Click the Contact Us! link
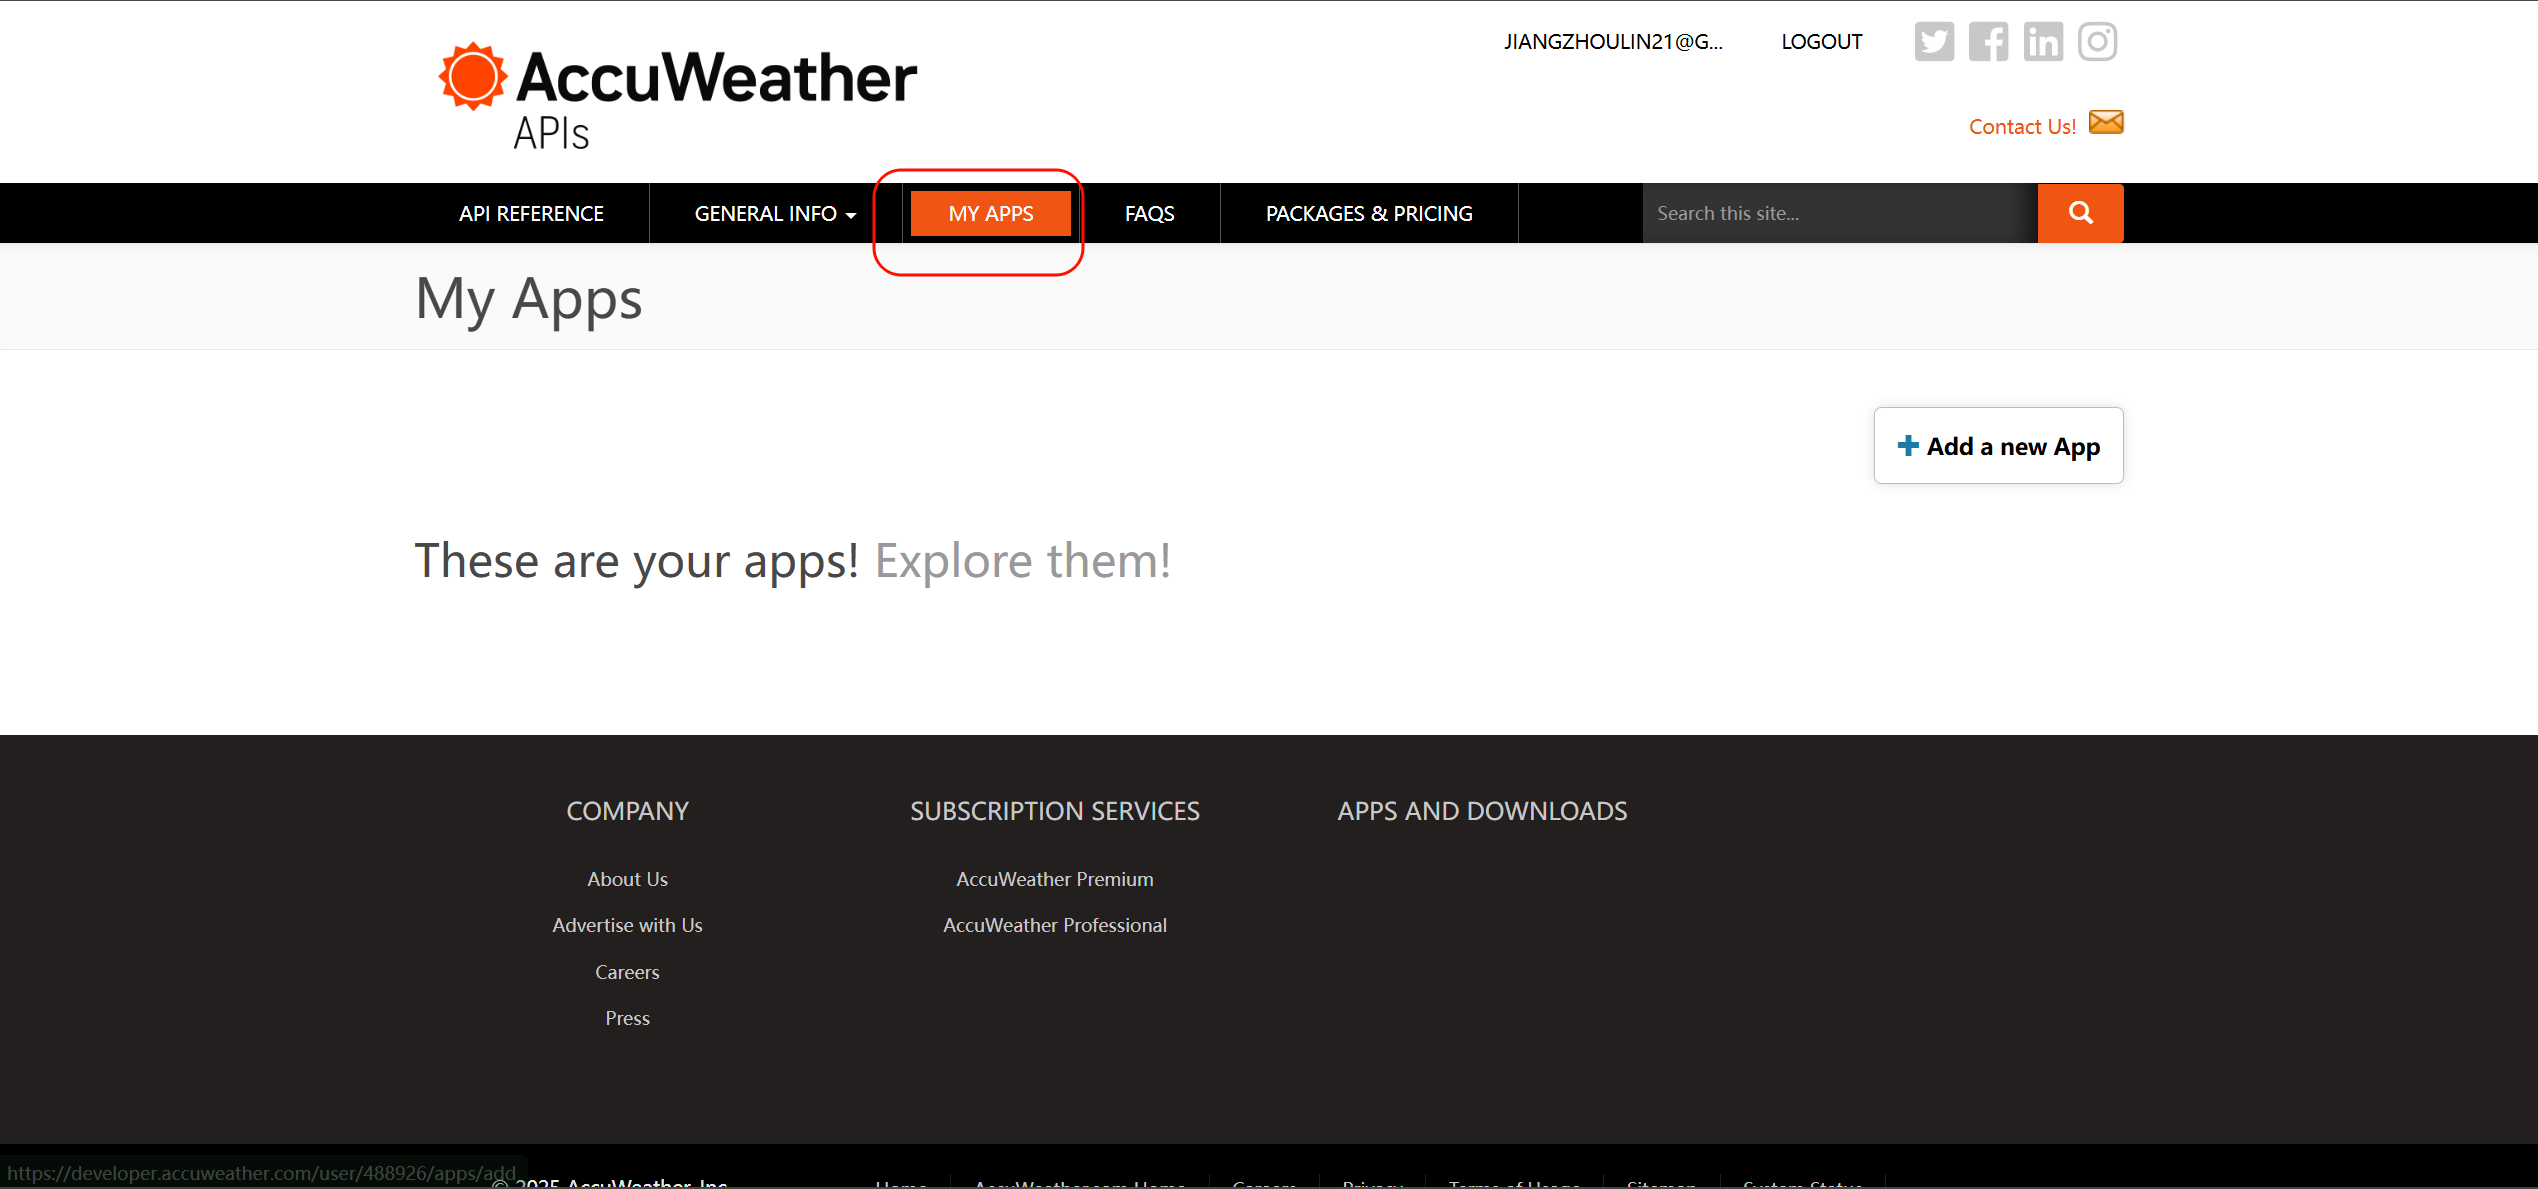 click(2022, 127)
